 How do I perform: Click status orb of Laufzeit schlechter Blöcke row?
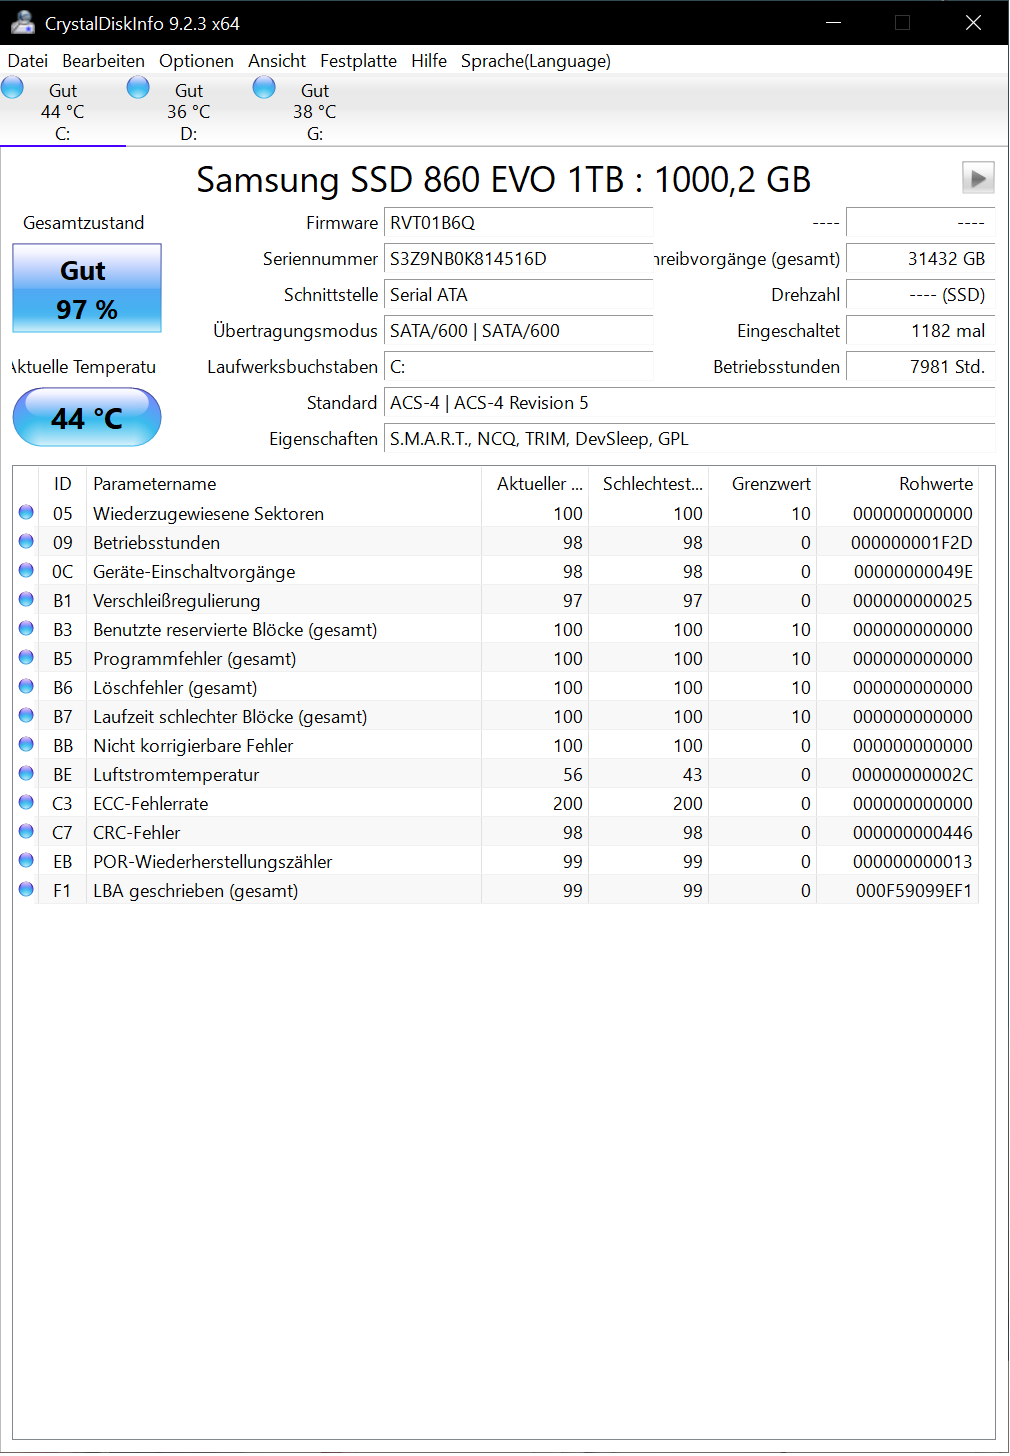[x=26, y=715]
